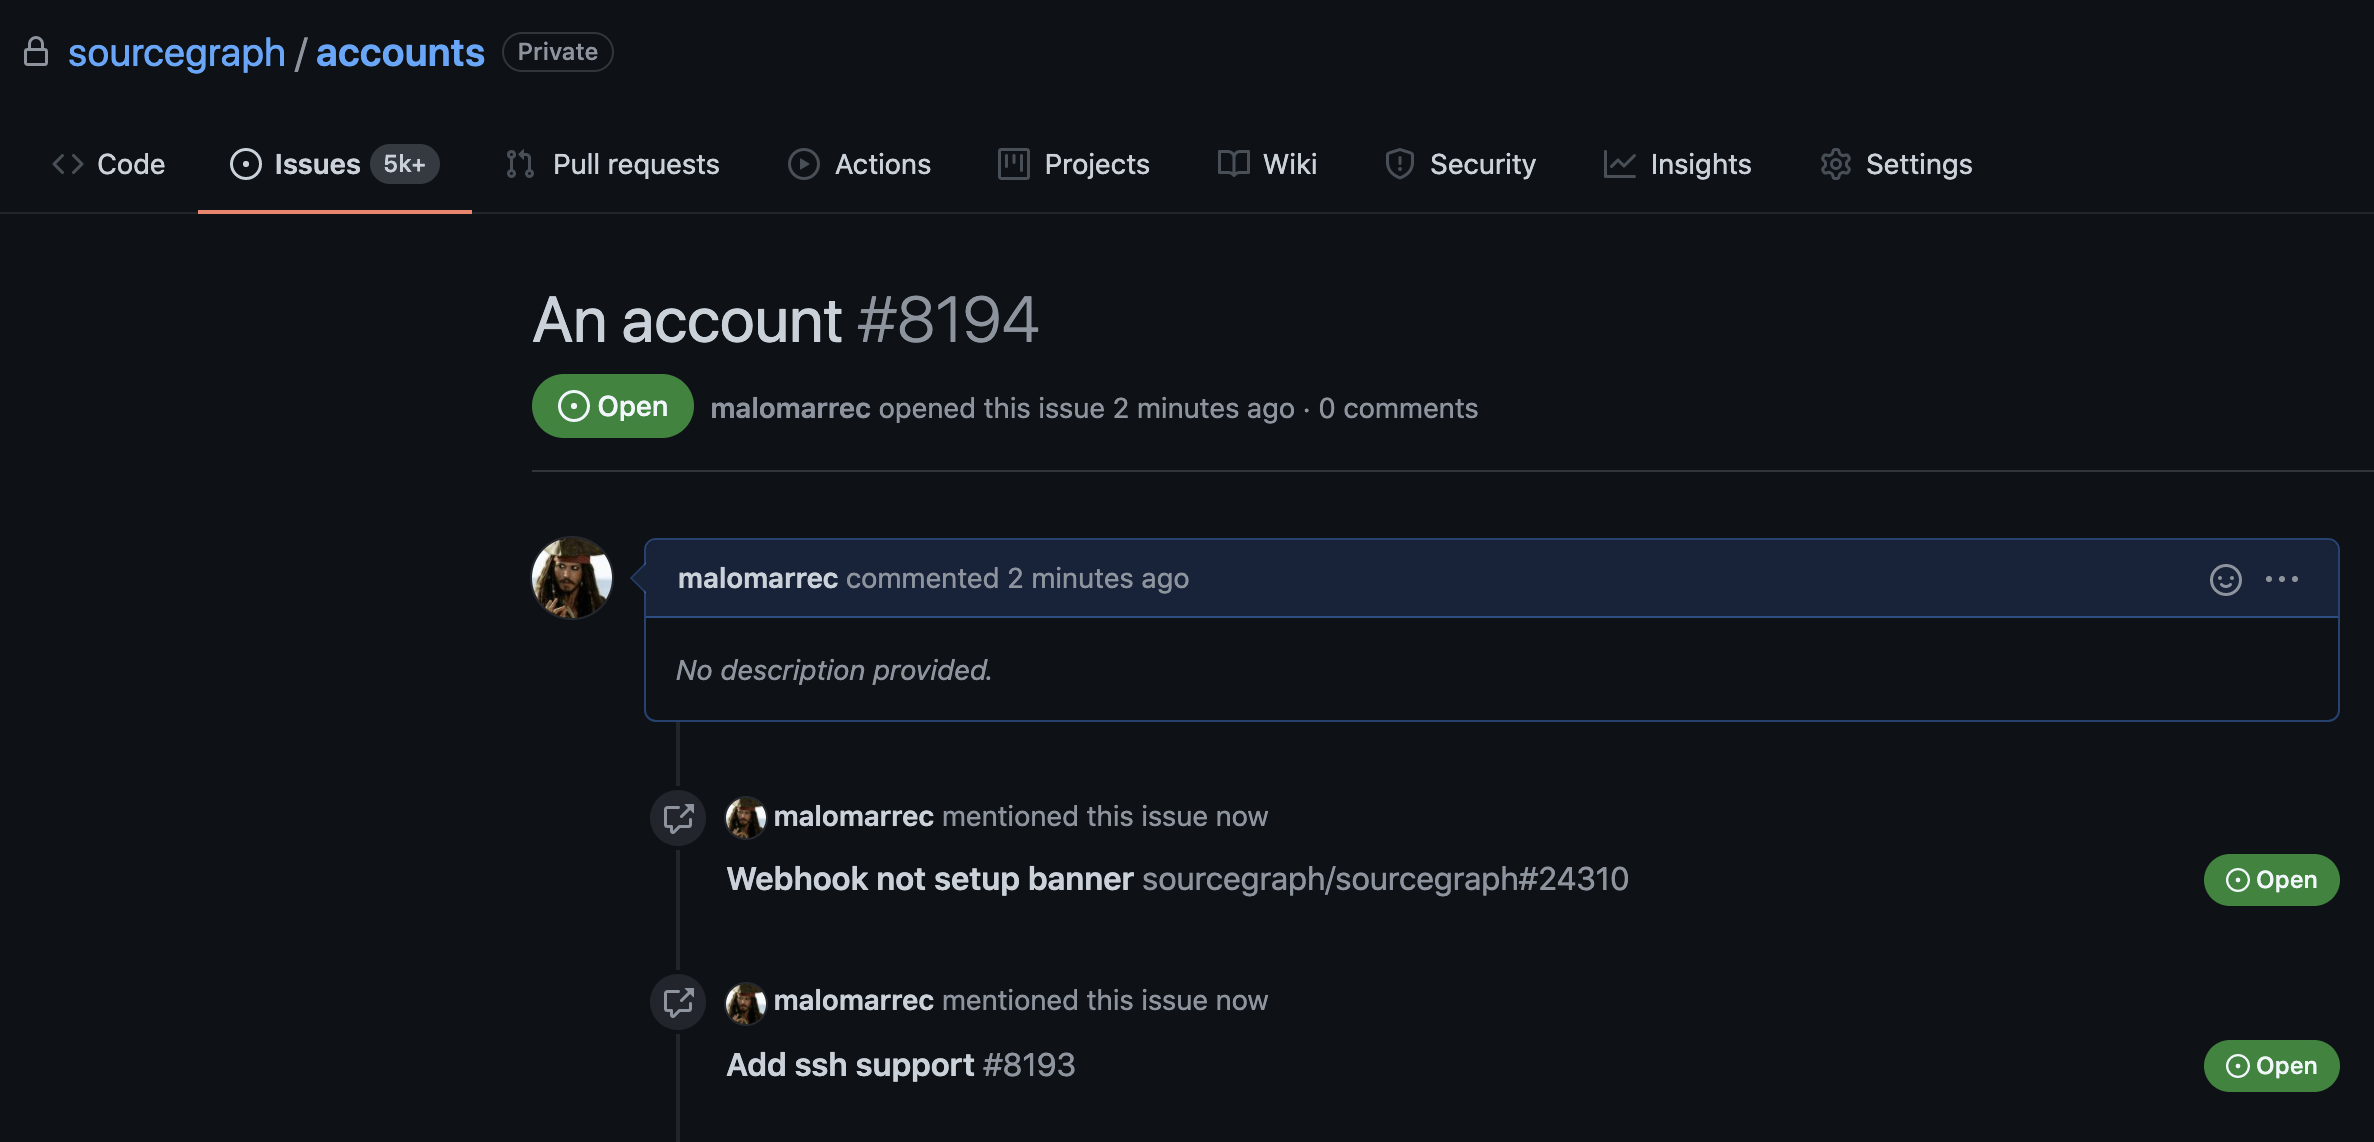The width and height of the screenshot is (2374, 1142).
Task: Click the Wiki book icon
Action: coord(1234,164)
